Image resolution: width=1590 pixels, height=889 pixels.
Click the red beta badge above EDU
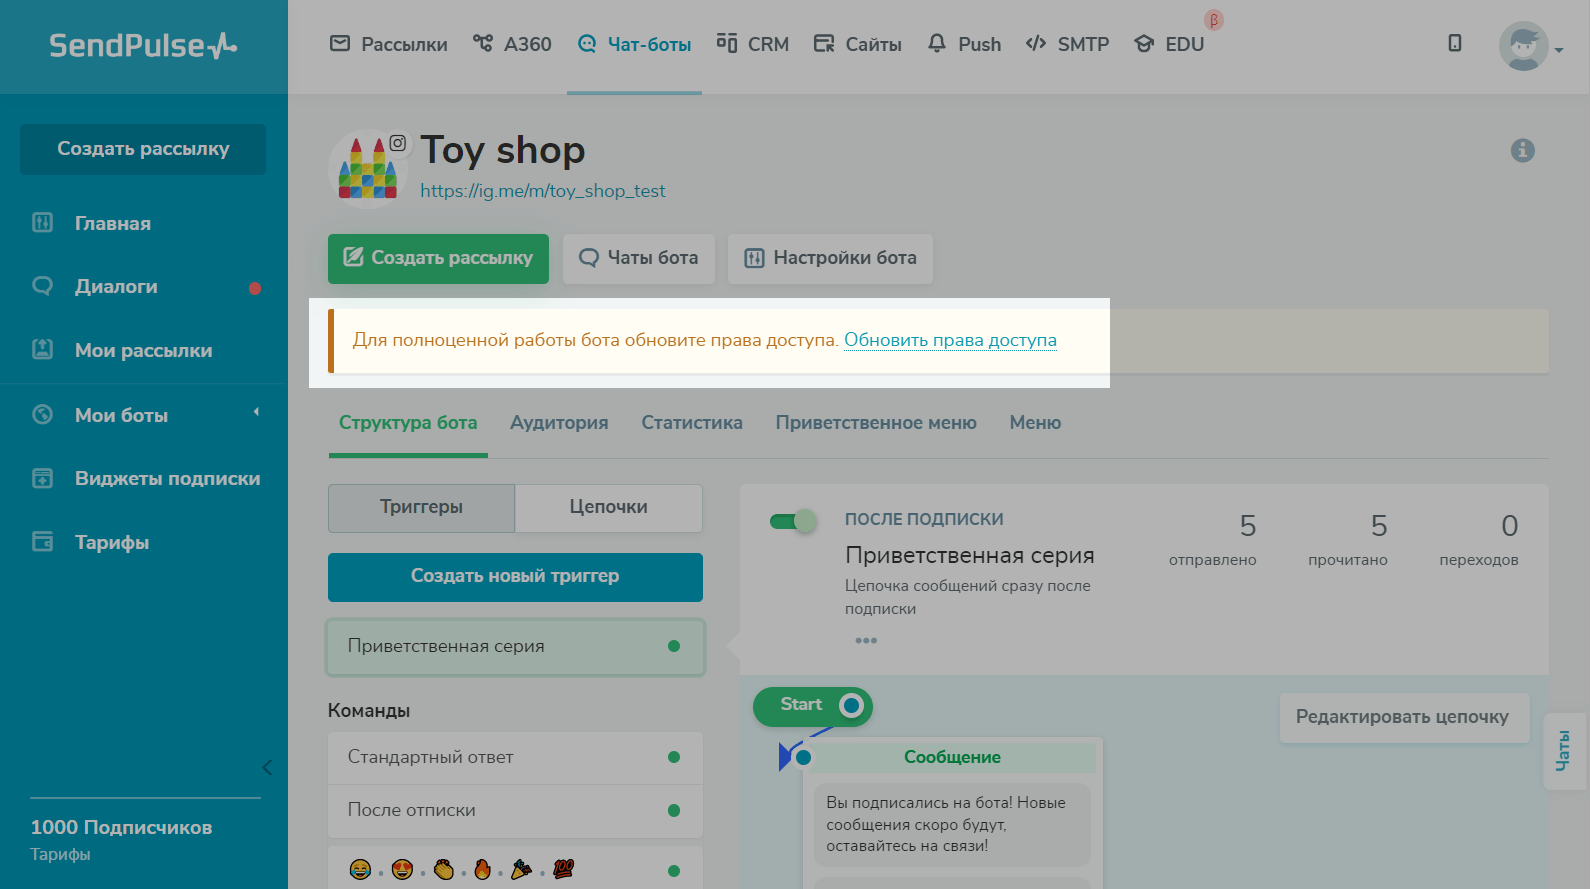pos(1214,20)
